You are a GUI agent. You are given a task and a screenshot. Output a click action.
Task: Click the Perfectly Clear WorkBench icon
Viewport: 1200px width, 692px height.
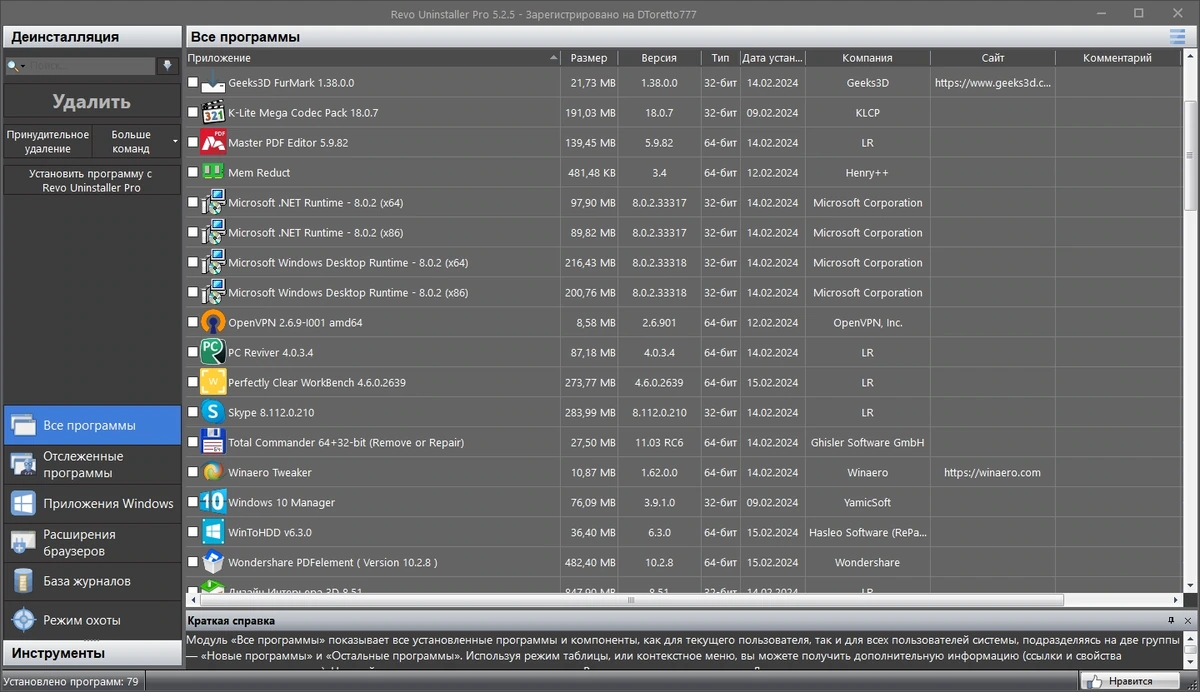(x=213, y=383)
